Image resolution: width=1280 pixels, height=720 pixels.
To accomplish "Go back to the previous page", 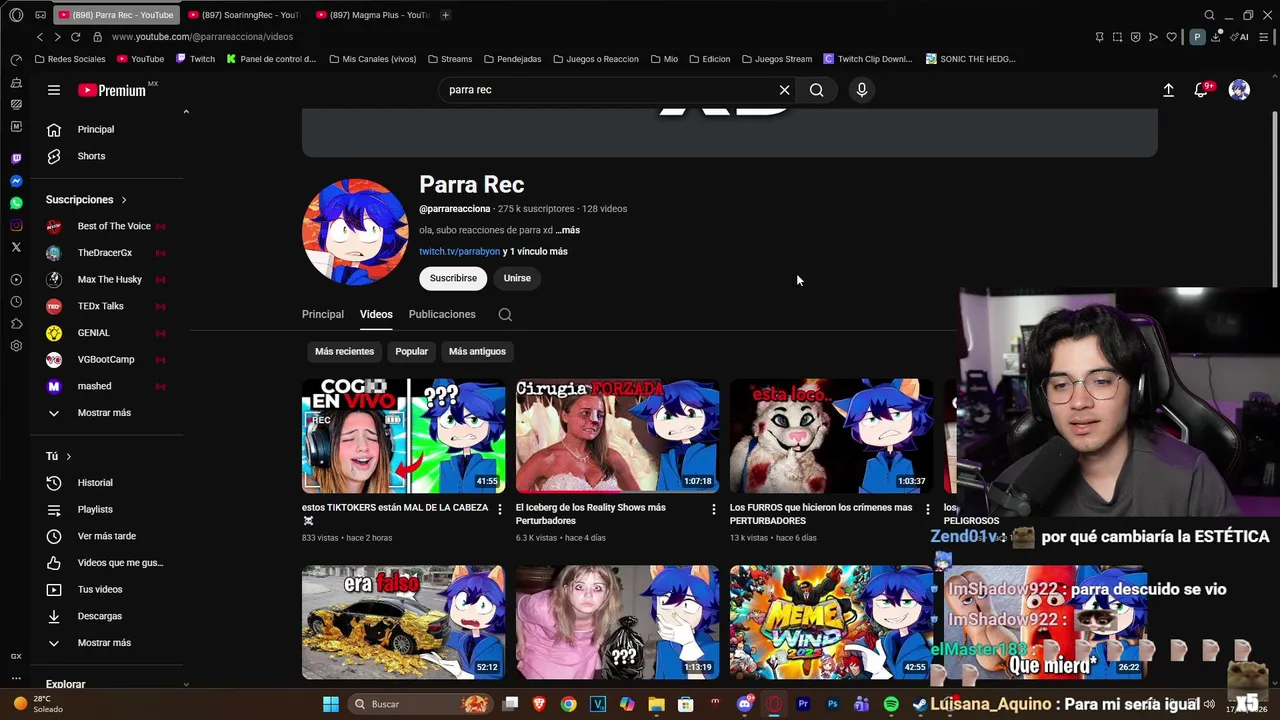I will tap(39, 37).
